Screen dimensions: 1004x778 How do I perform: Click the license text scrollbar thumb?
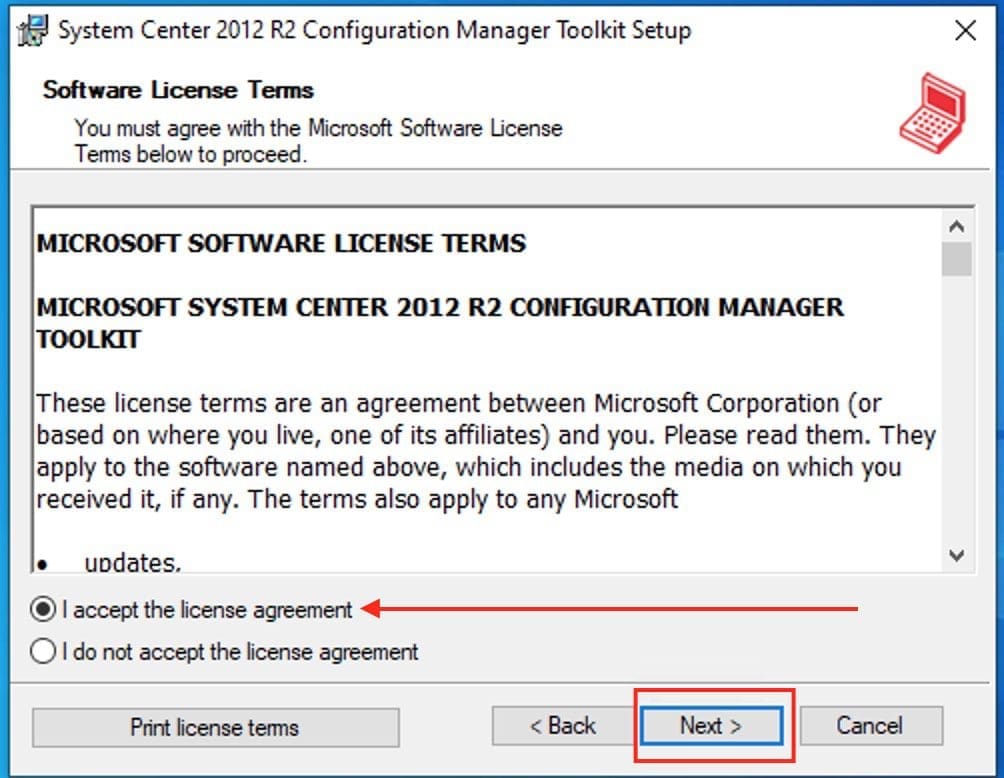[x=957, y=258]
